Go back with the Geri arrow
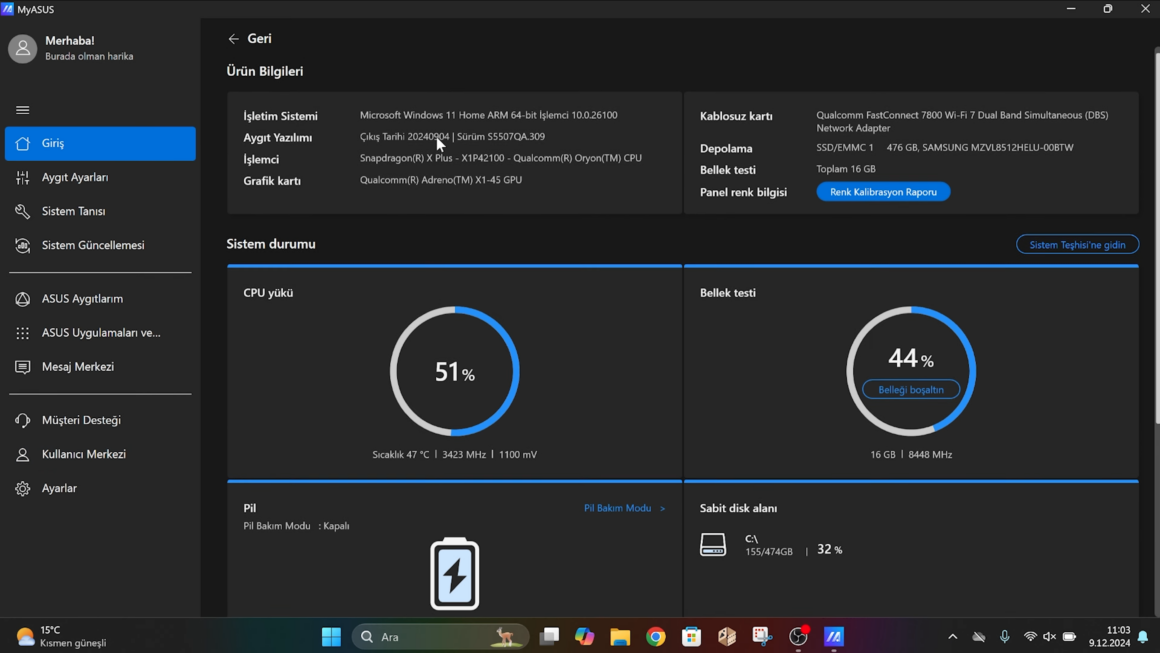 pyautogui.click(x=234, y=39)
